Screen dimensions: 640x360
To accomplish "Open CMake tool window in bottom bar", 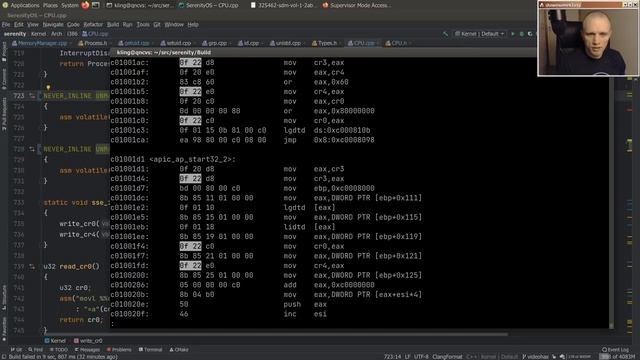I will (179, 350).
